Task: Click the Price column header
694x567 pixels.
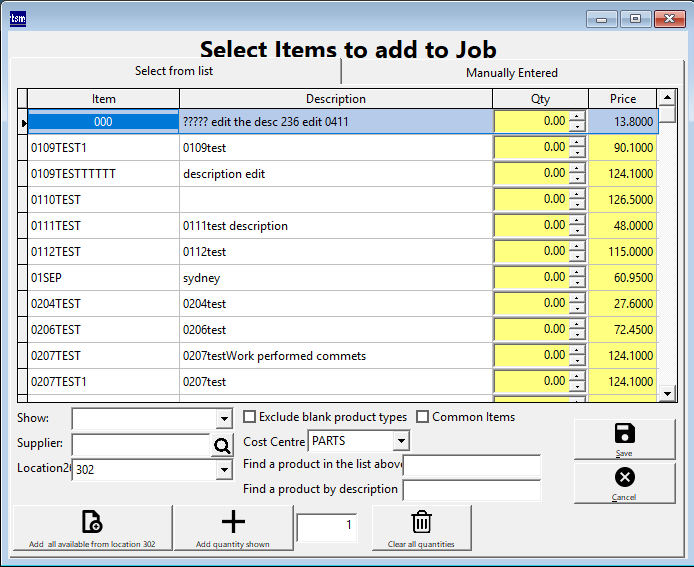Action: (622, 99)
